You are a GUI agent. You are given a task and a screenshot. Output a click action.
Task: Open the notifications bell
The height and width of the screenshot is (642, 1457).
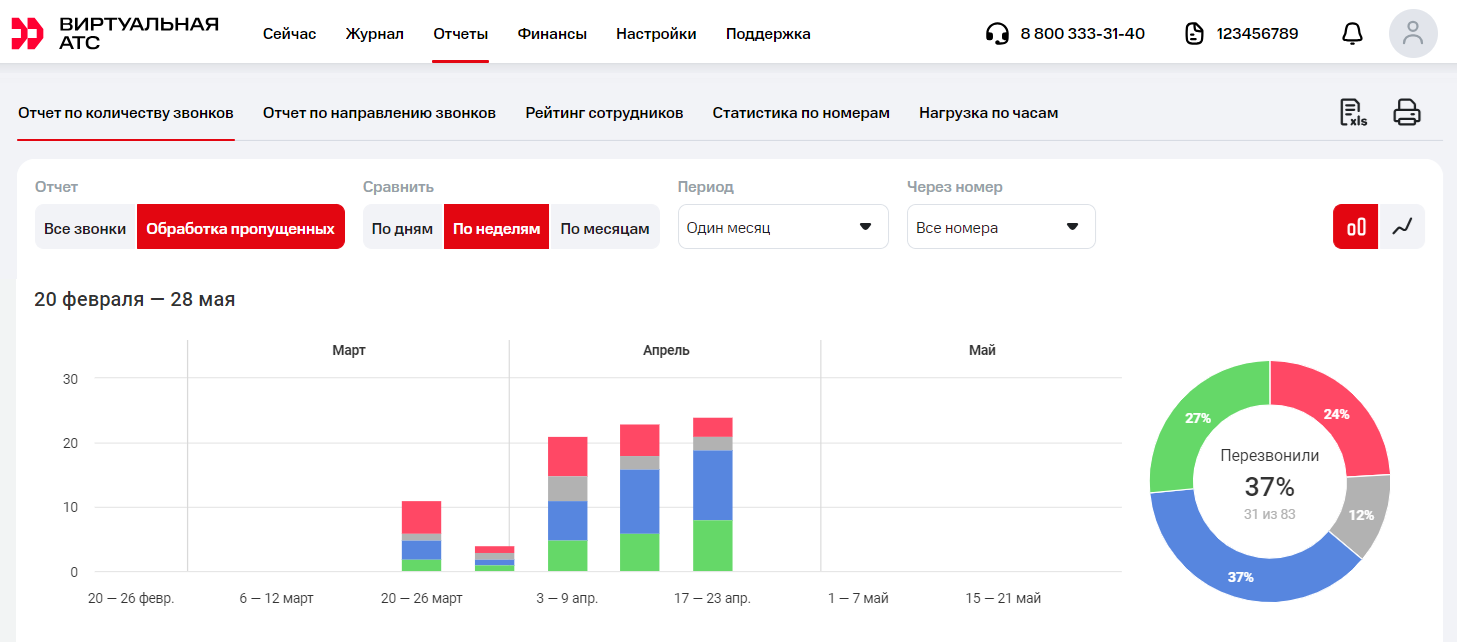(x=1352, y=34)
